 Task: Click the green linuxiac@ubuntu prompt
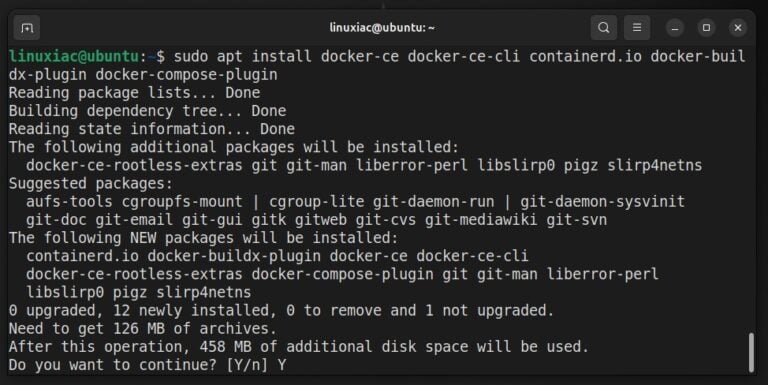74,56
